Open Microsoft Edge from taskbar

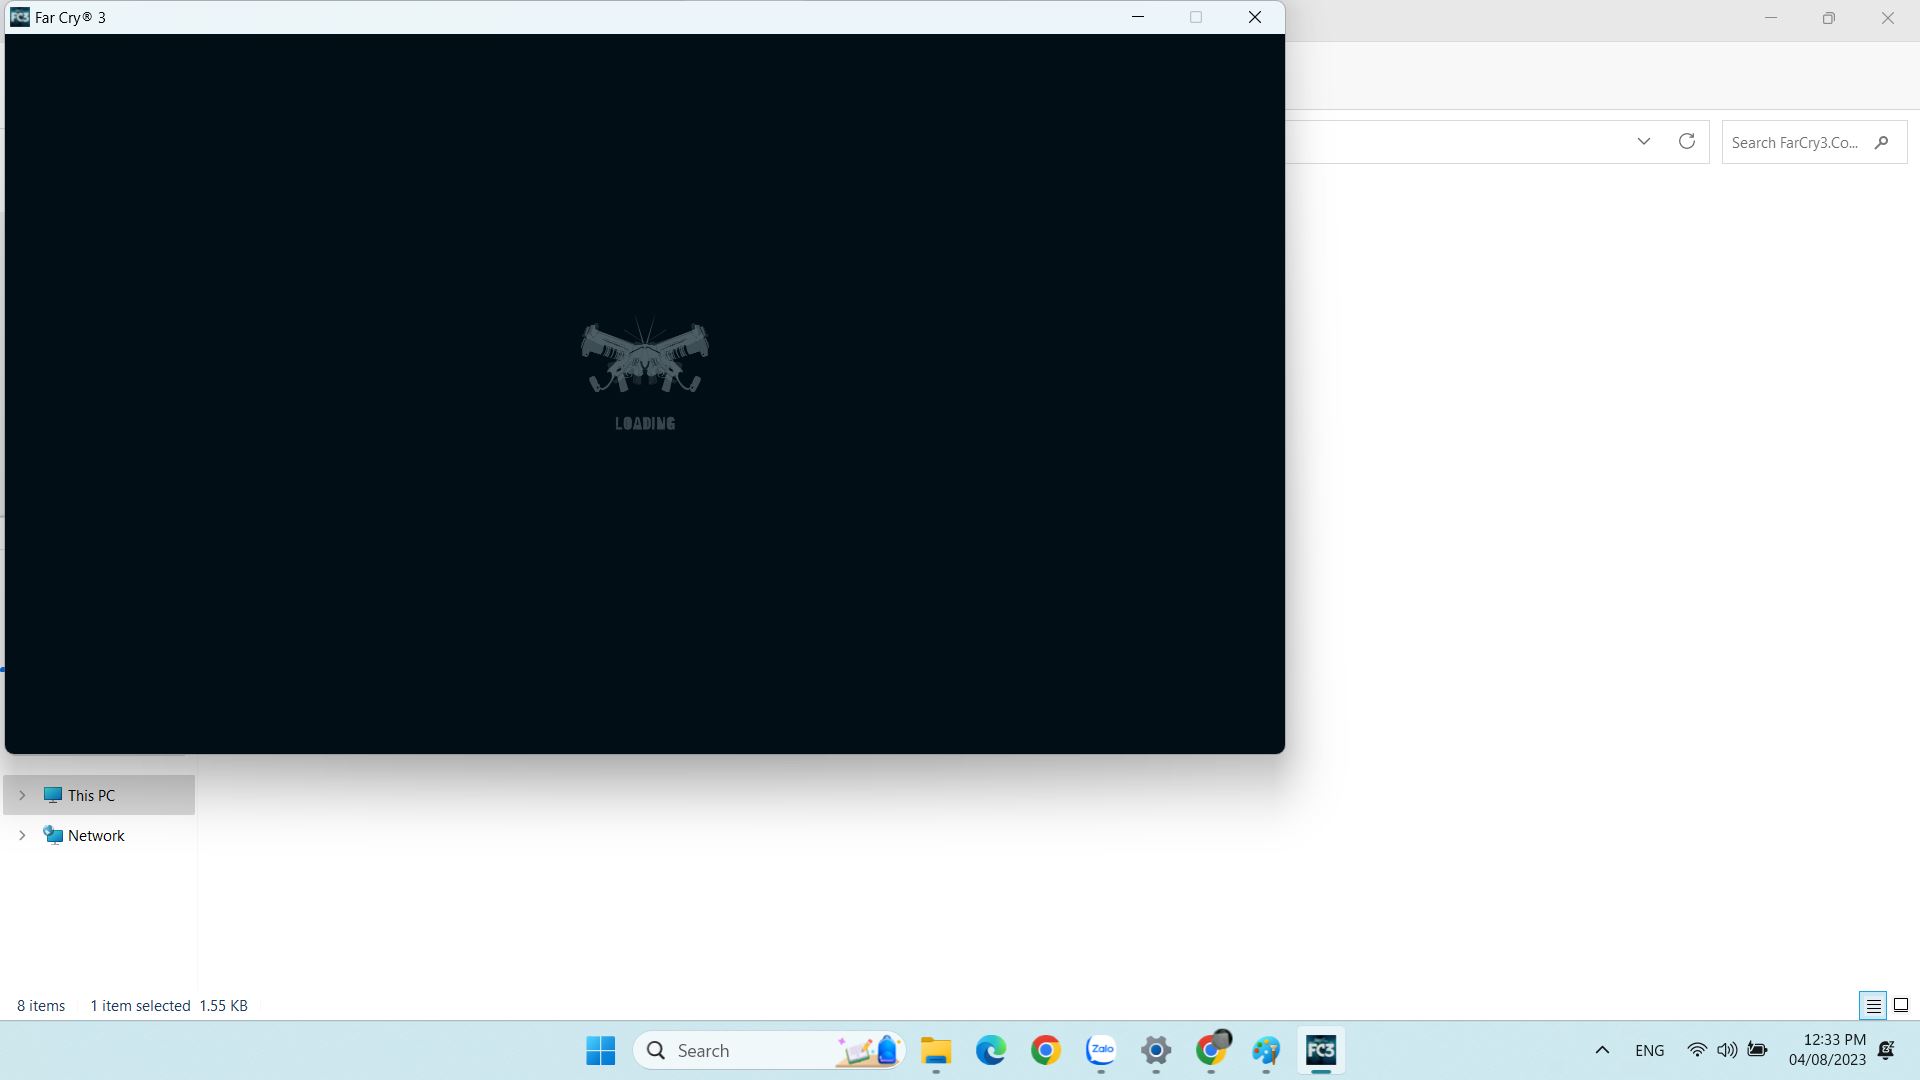coord(990,1050)
